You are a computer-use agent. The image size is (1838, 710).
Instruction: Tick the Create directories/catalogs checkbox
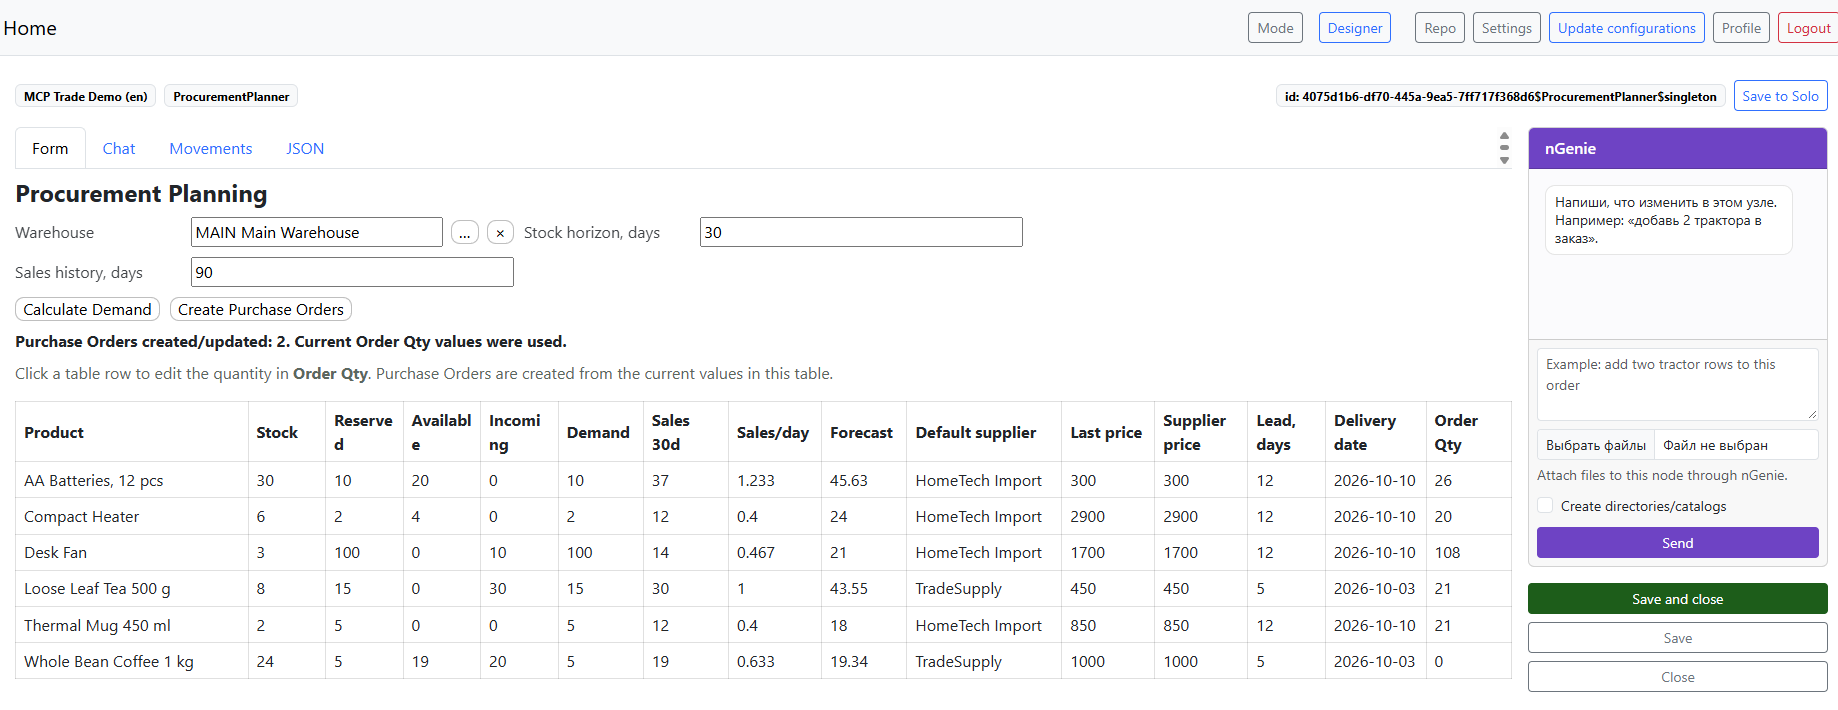tap(1546, 506)
